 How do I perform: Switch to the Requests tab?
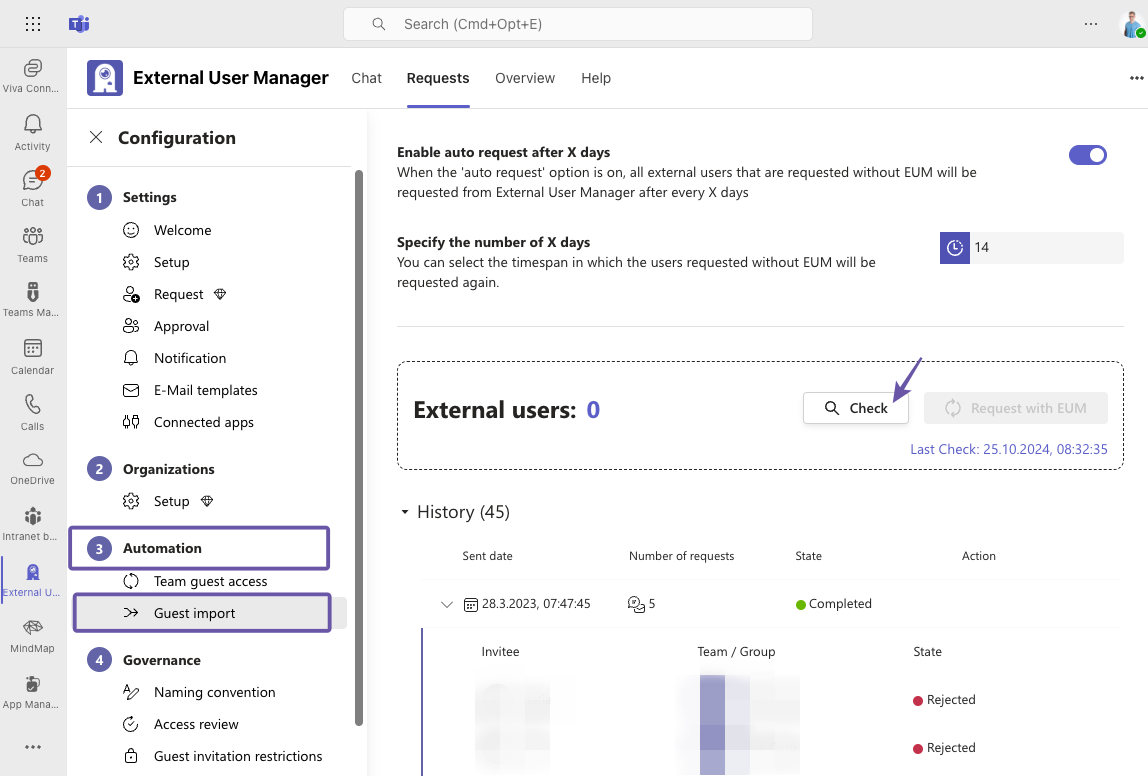pos(438,78)
